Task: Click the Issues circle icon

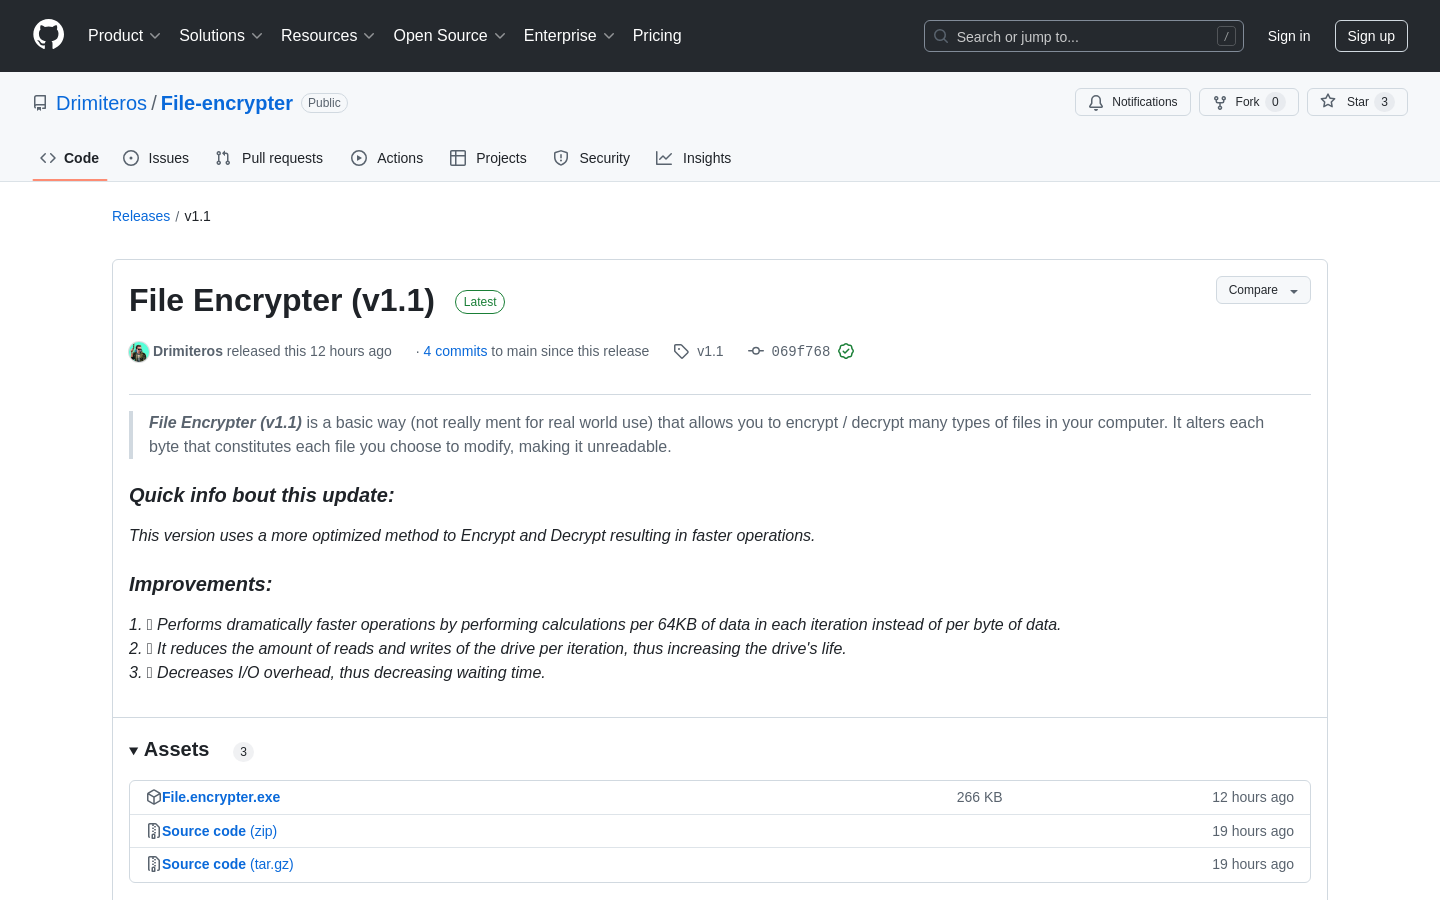Action: click(x=131, y=158)
